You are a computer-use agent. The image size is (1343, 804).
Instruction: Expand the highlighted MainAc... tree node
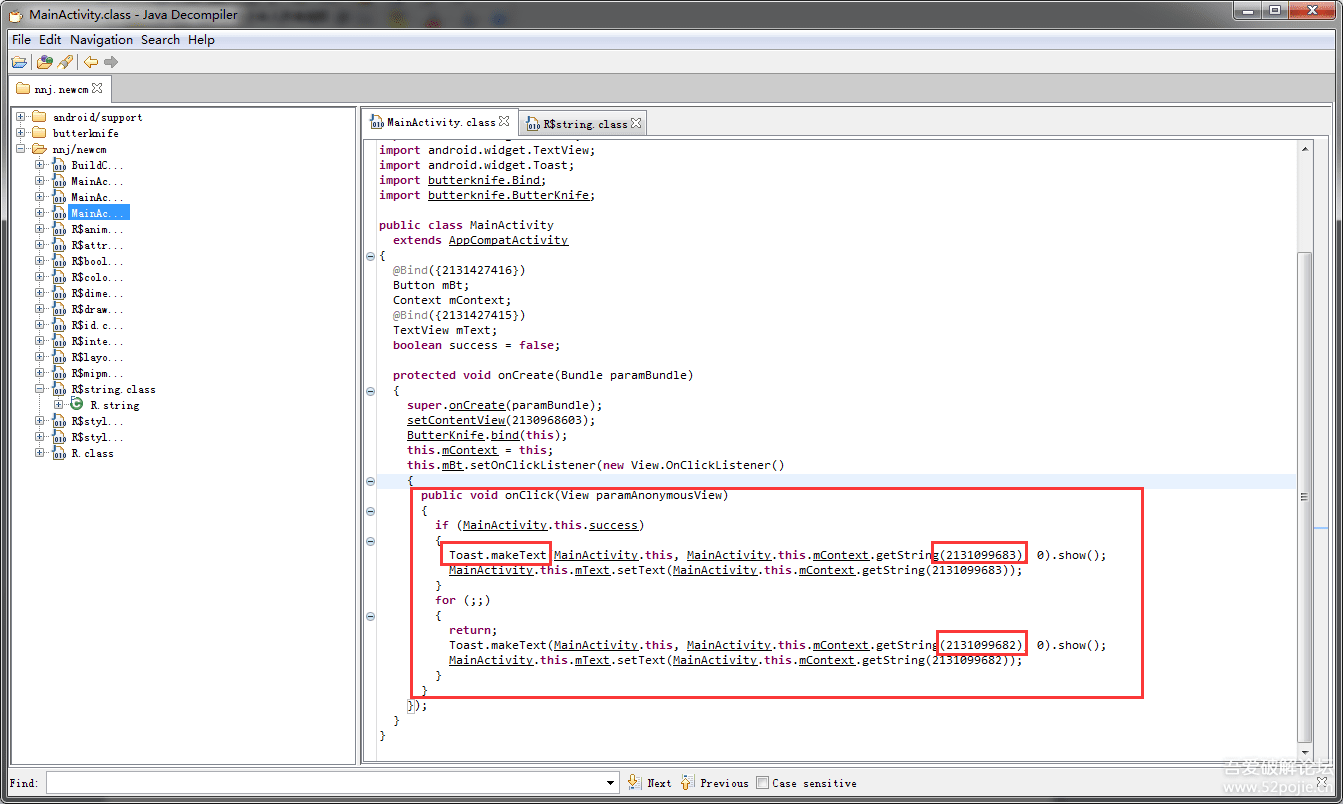tap(40, 213)
